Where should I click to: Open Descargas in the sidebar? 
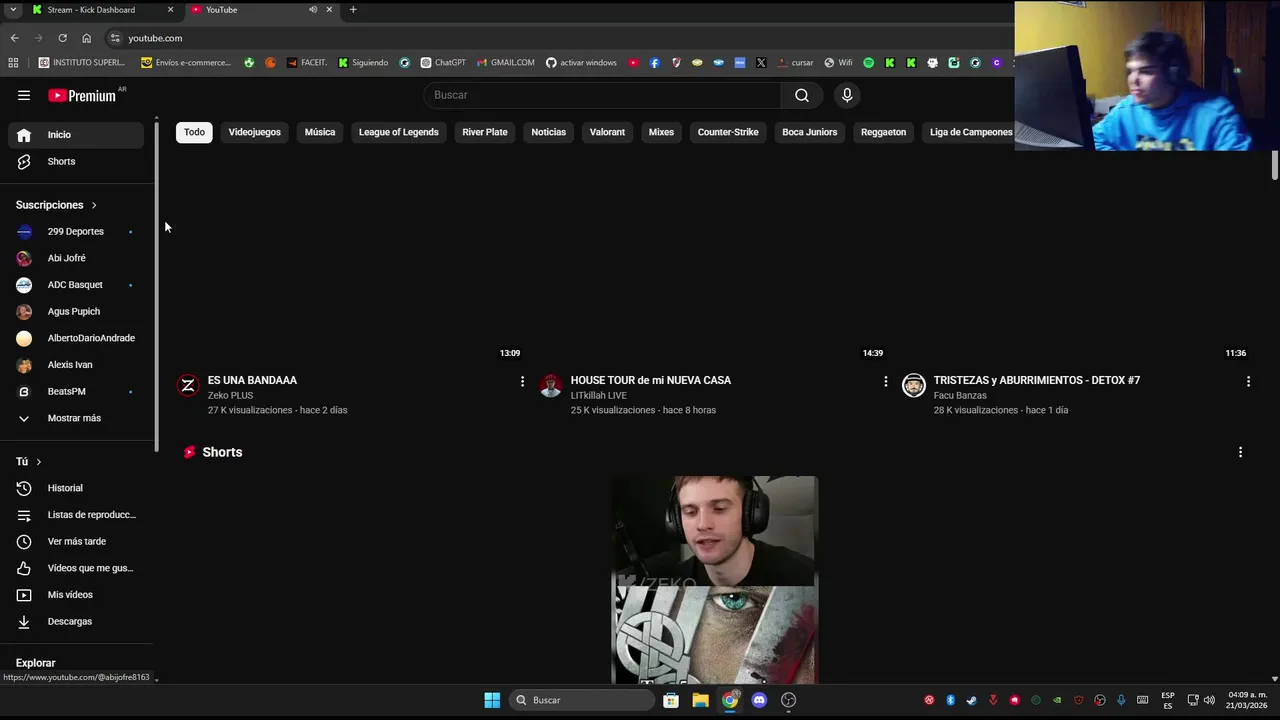76,621
